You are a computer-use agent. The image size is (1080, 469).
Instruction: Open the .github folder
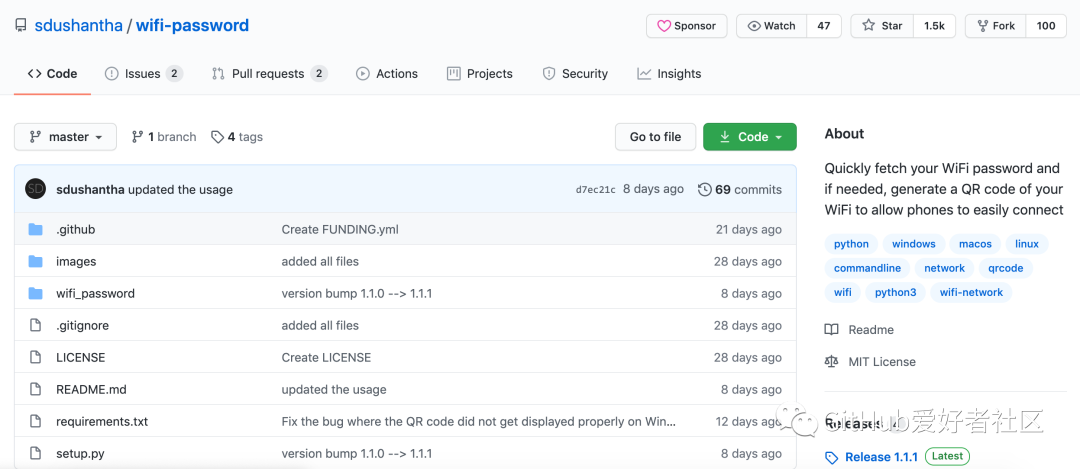point(75,229)
